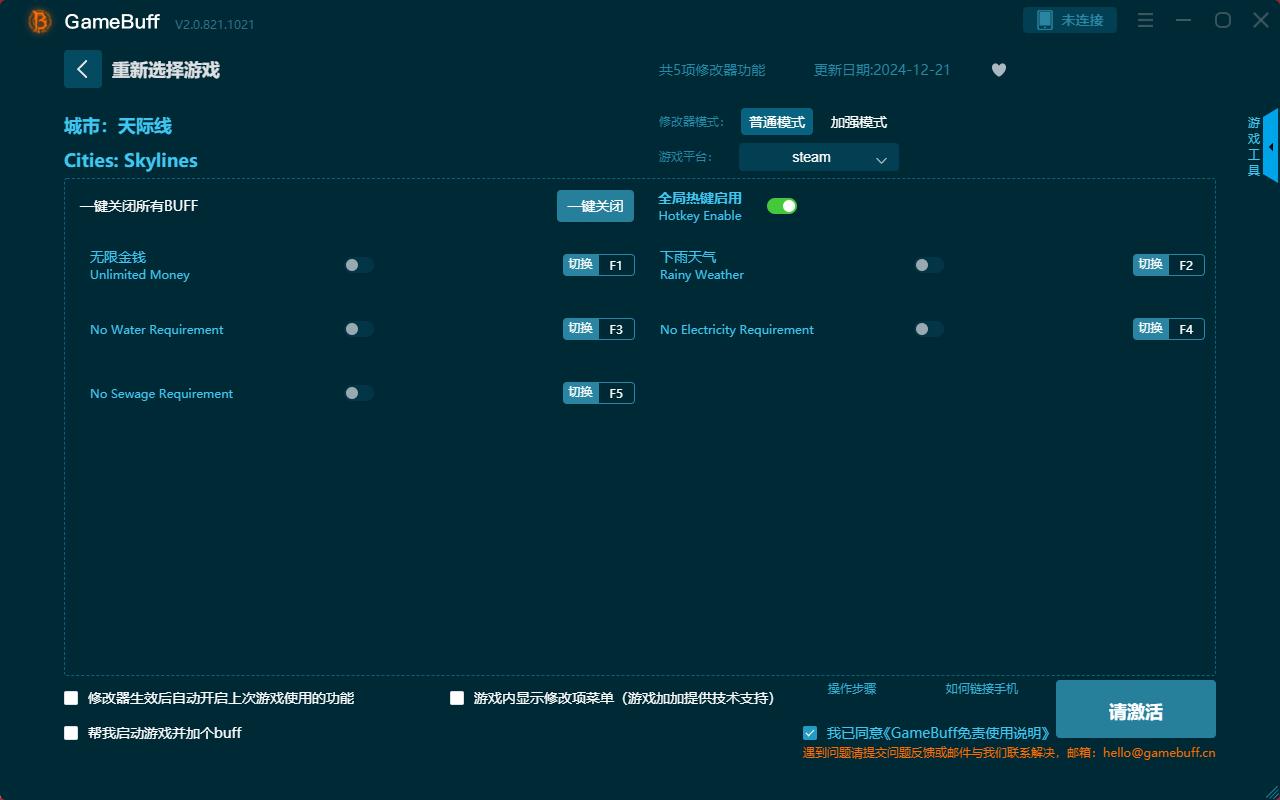This screenshot has width=1280, height=800.
Task: Open the steam platform dropdown
Action: (x=818, y=157)
